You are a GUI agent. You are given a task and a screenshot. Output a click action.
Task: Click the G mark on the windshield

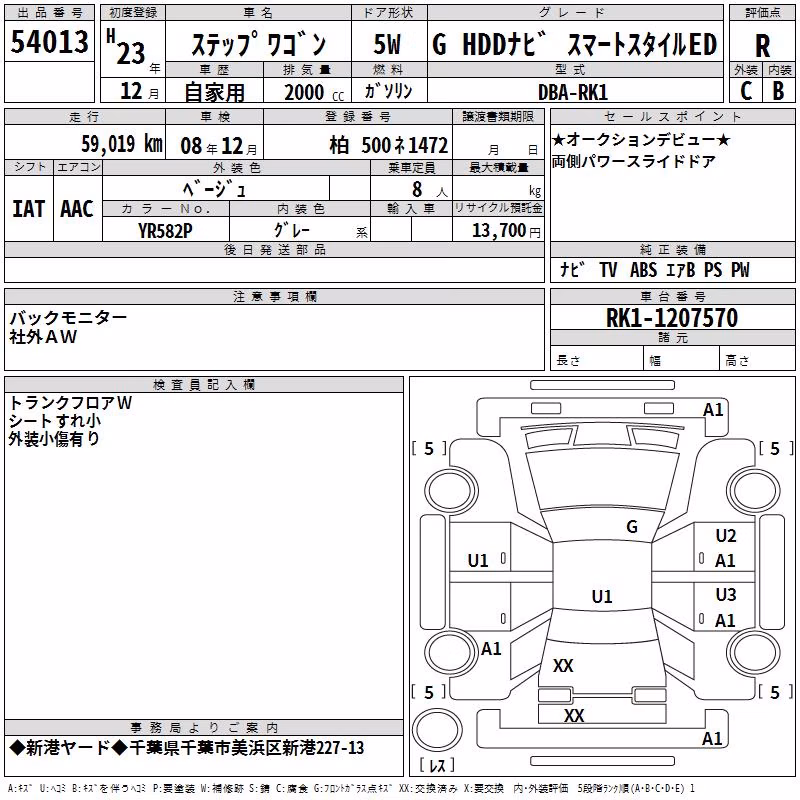pos(632,527)
